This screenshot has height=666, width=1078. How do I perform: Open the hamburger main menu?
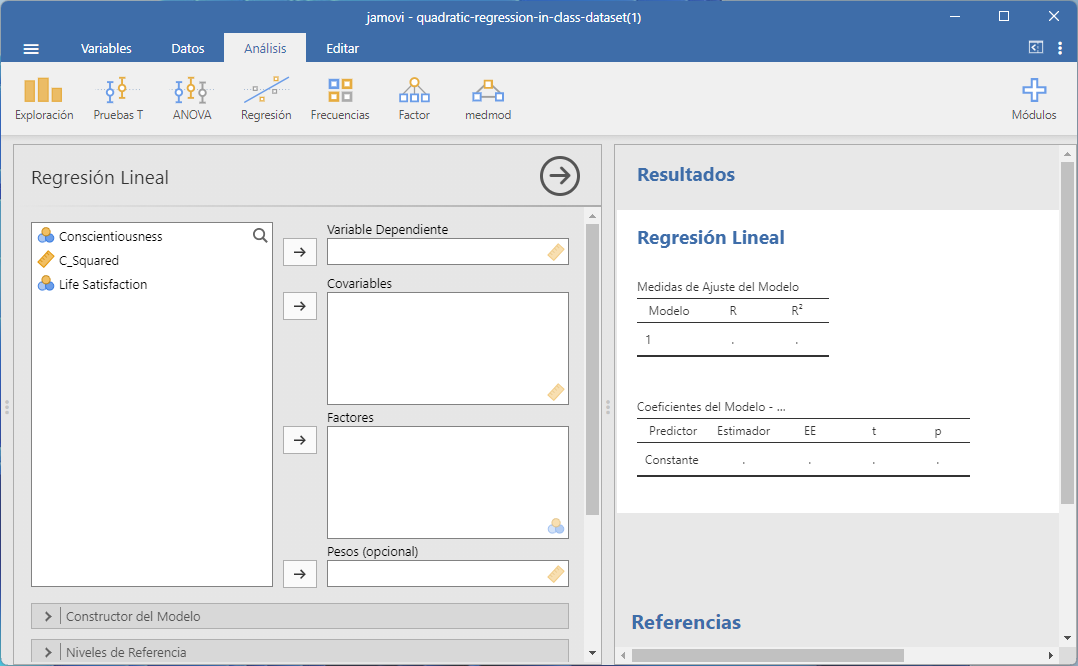[x=31, y=49]
